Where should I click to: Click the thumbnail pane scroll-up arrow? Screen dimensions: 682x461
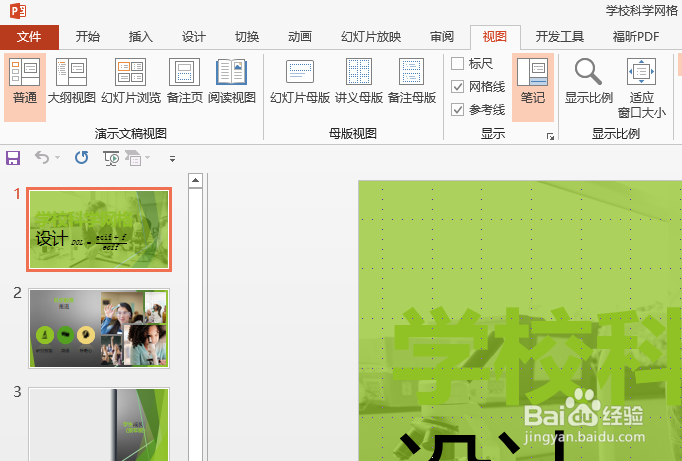tap(195, 180)
